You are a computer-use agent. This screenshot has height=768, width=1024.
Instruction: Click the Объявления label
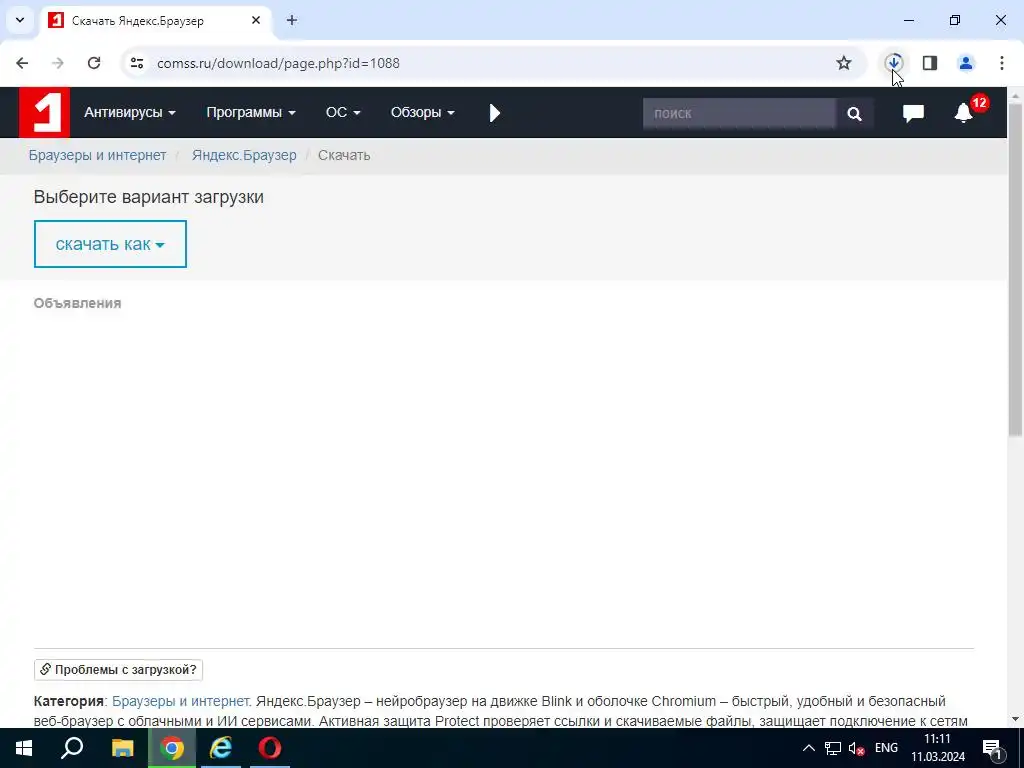point(78,303)
